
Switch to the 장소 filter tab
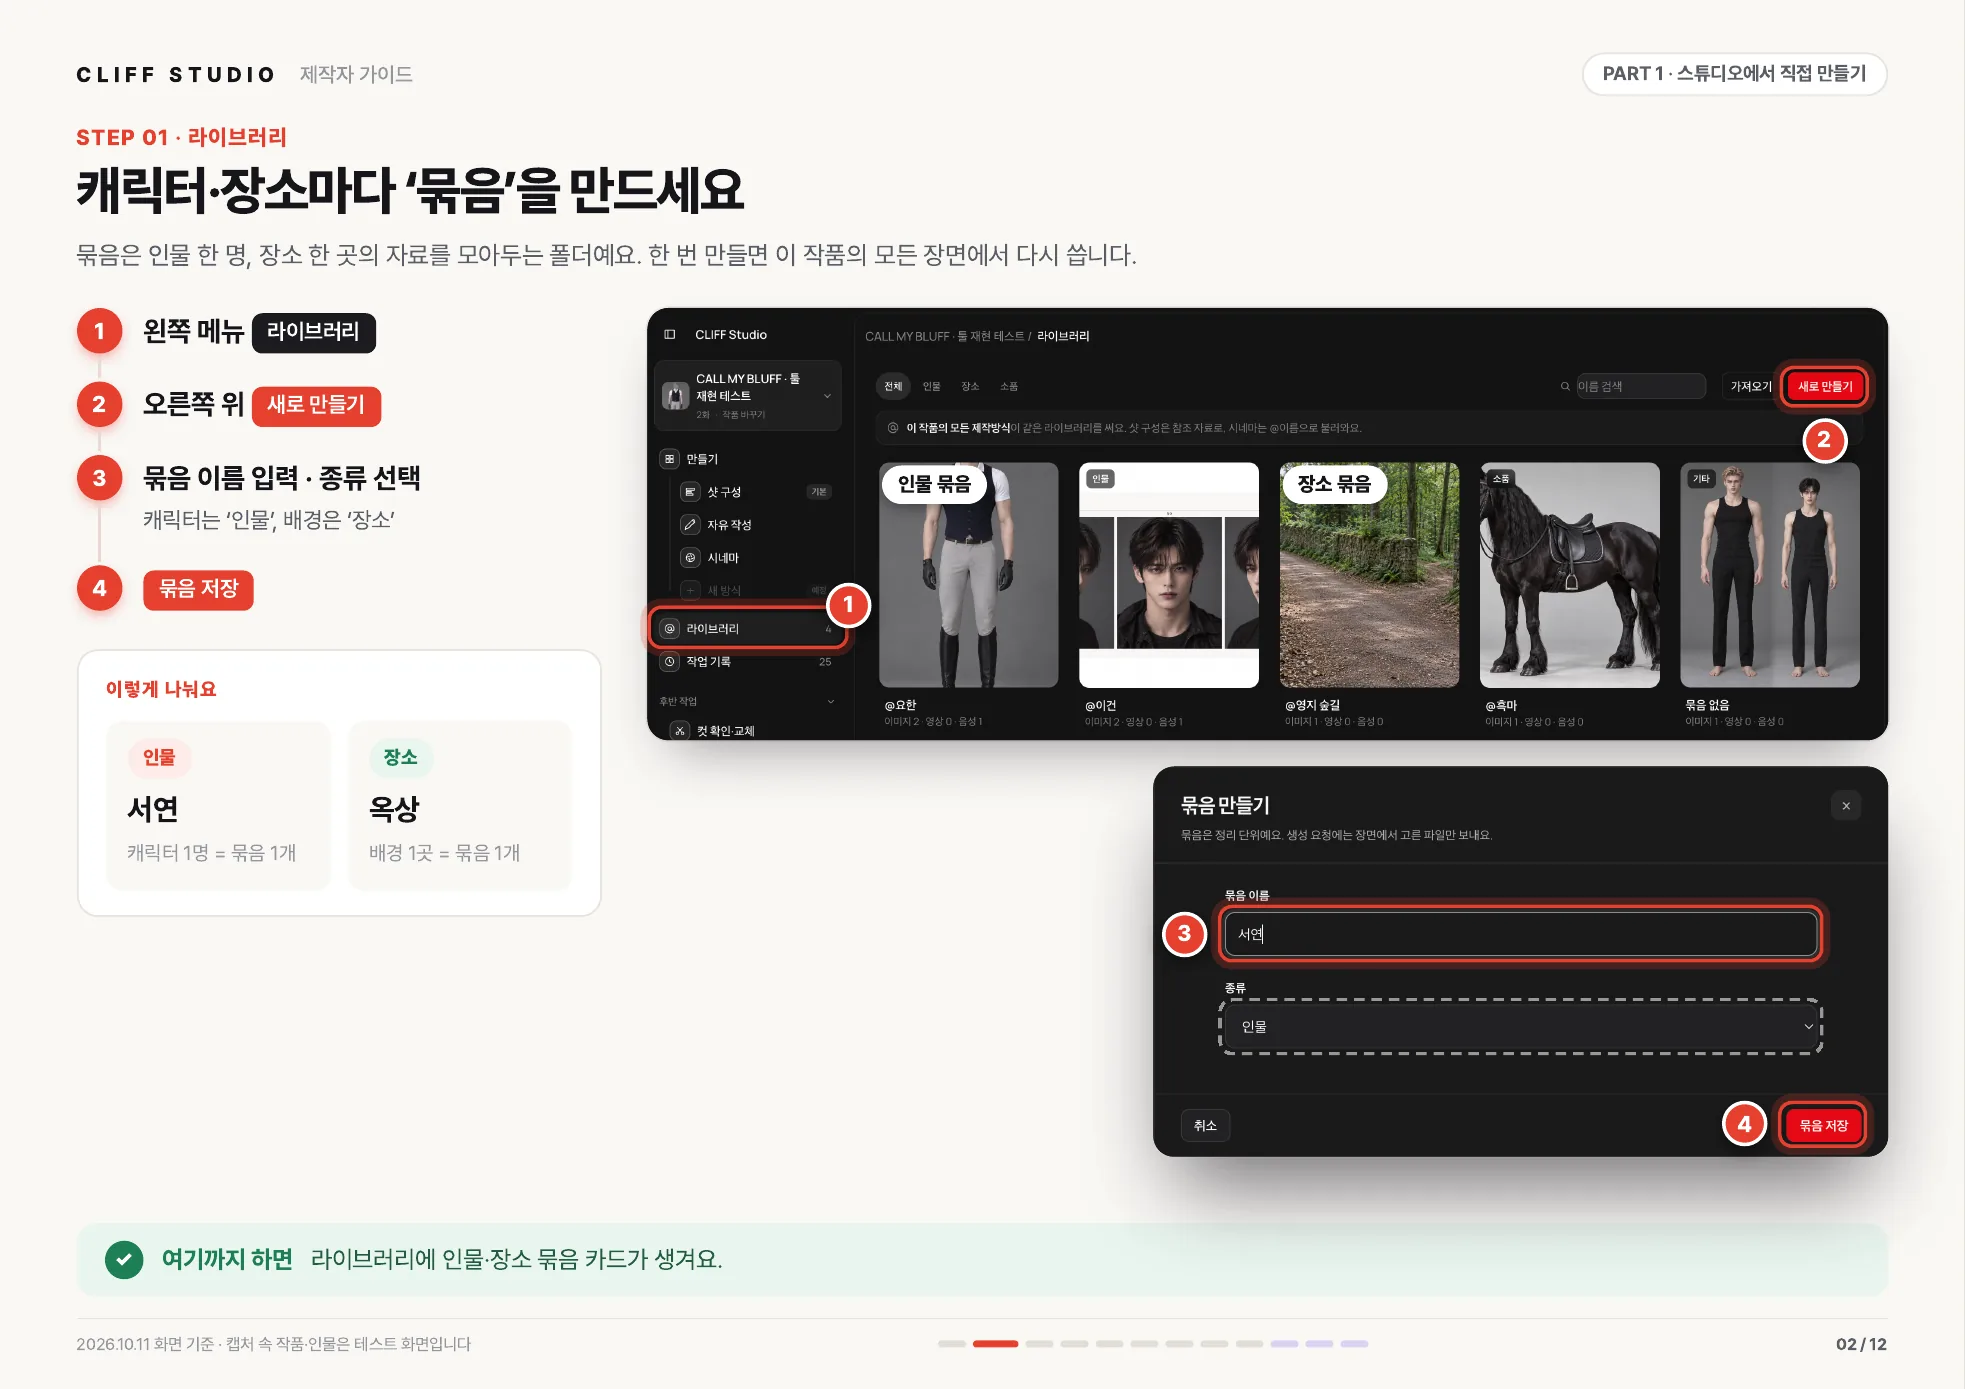click(x=970, y=386)
